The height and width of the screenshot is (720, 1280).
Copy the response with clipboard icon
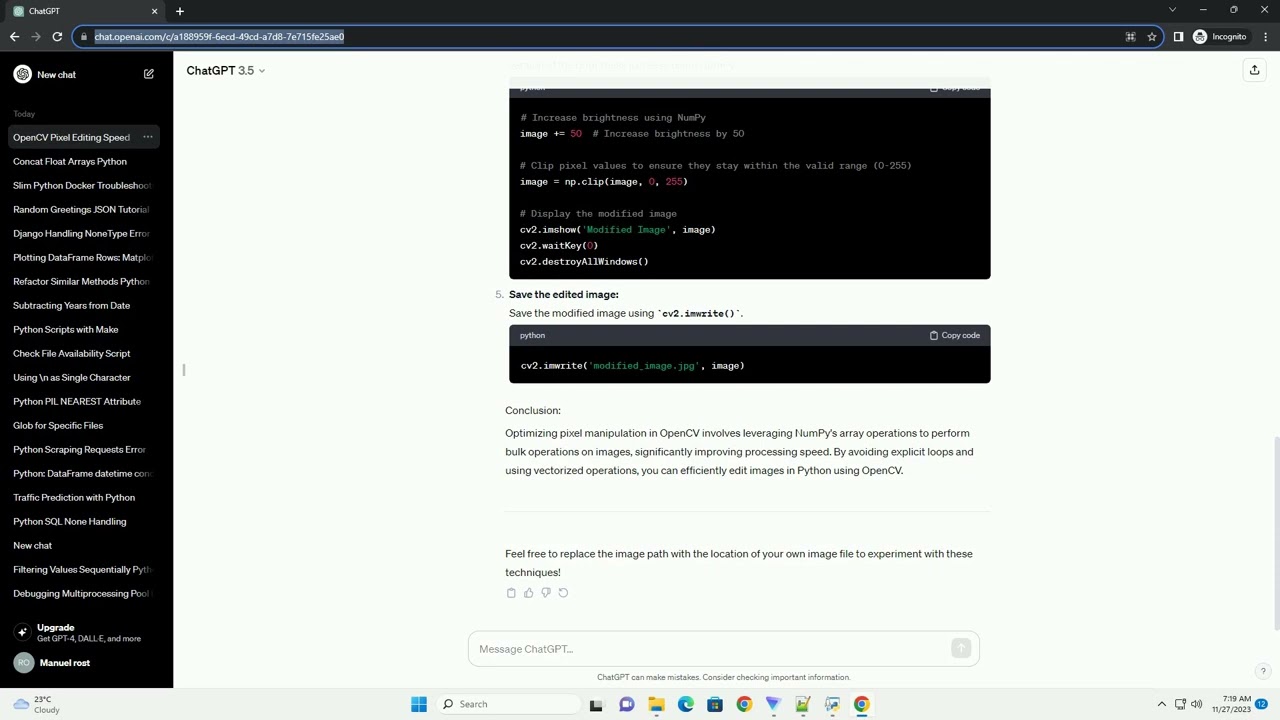tap(511, 593)
